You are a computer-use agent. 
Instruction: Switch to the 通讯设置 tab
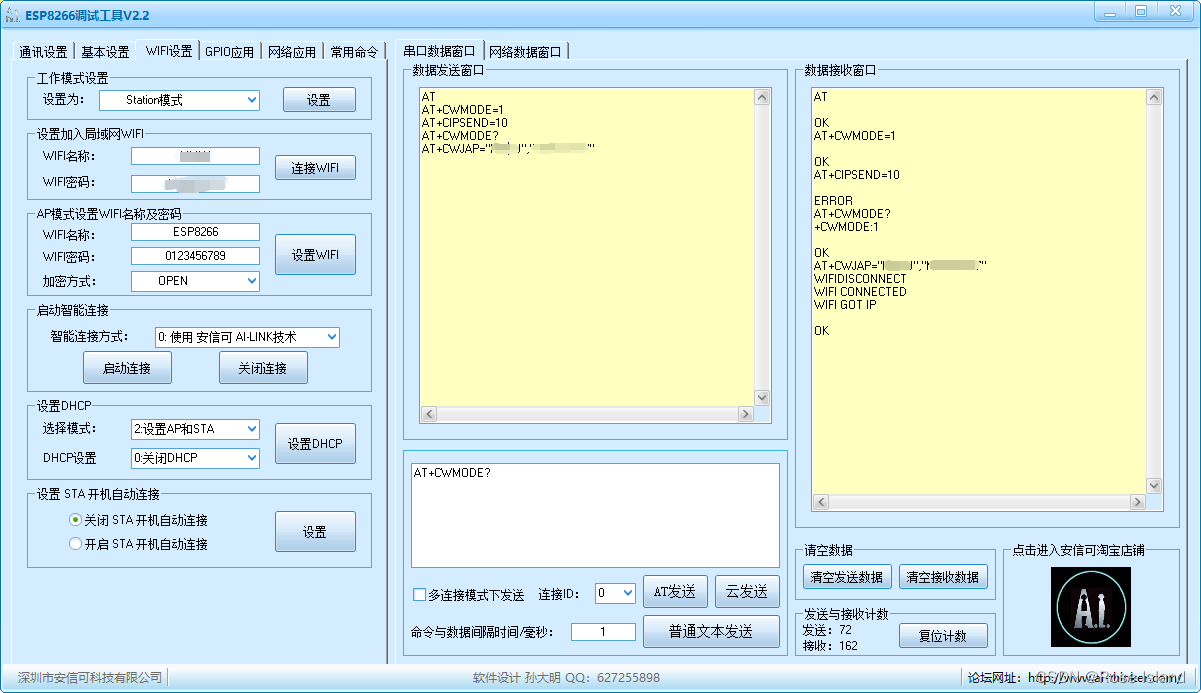coord(43,52)
